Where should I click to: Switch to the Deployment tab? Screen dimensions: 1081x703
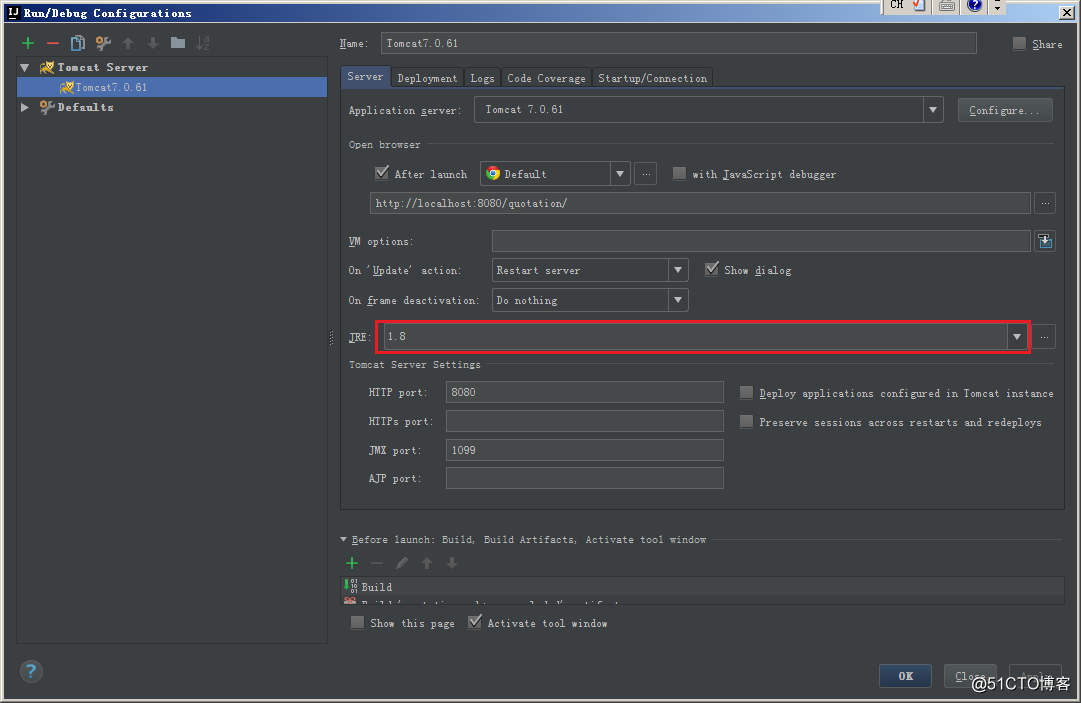tap(427, 78)
